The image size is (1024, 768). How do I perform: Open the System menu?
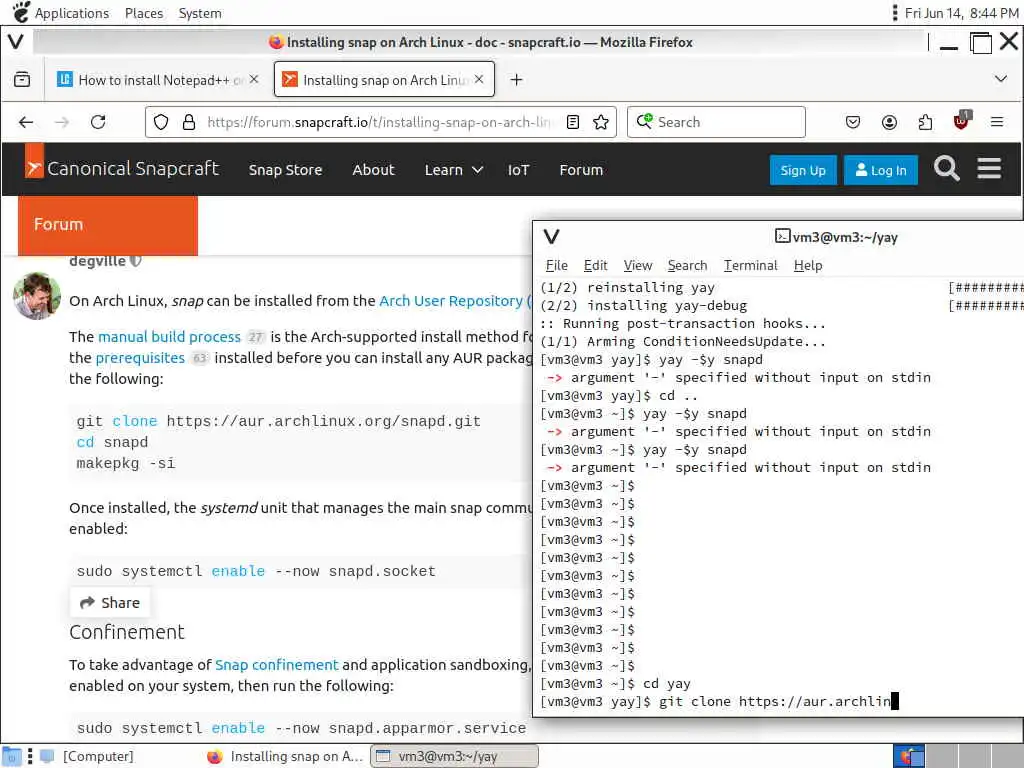point(200,13)
